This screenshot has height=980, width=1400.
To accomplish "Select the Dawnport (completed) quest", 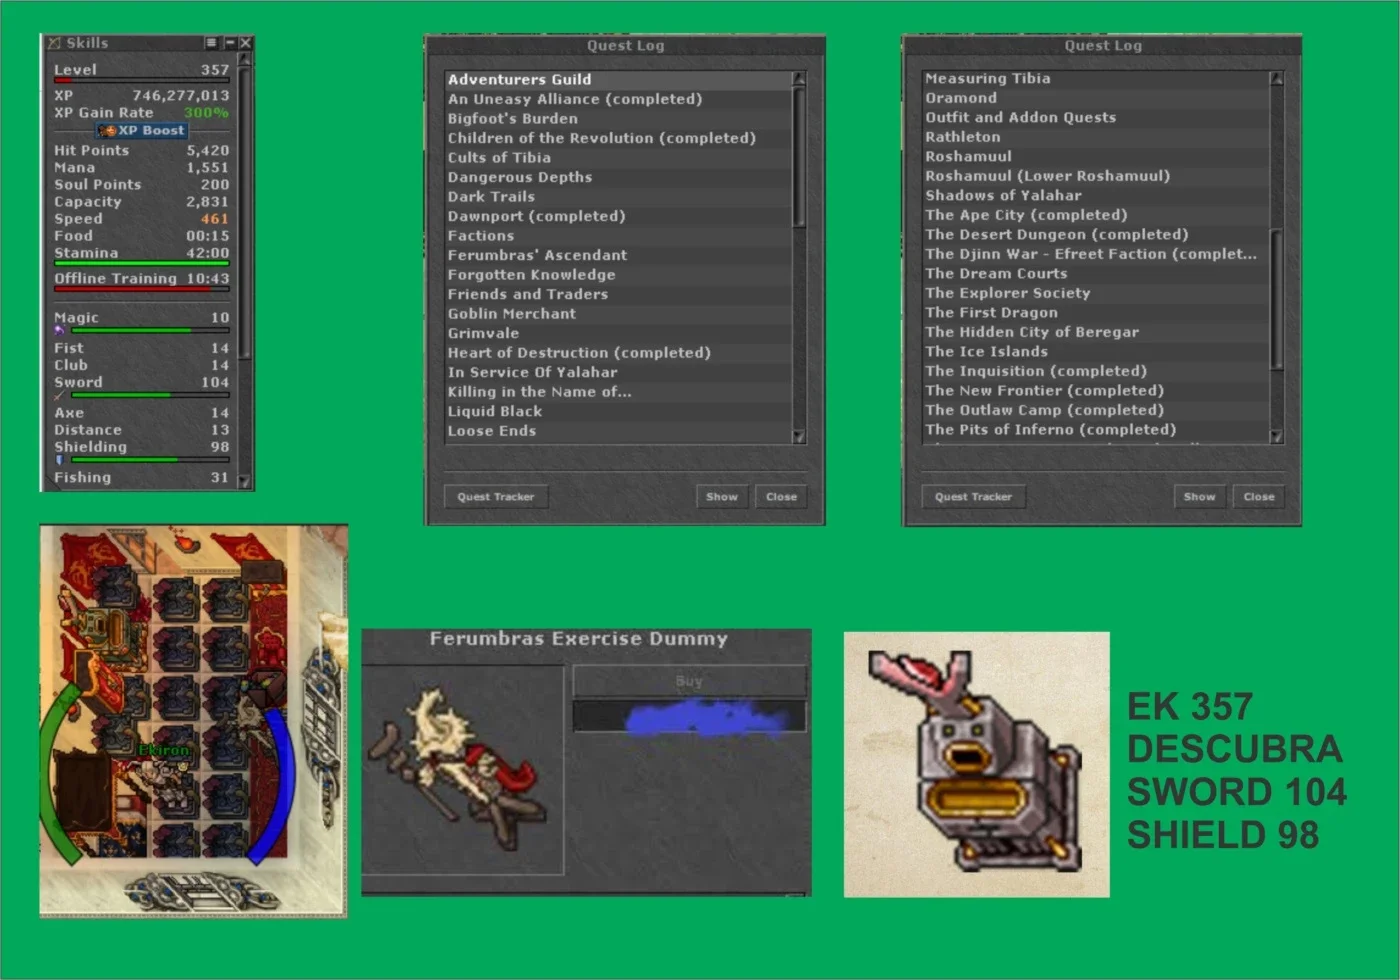I will [x=618, y=216].
